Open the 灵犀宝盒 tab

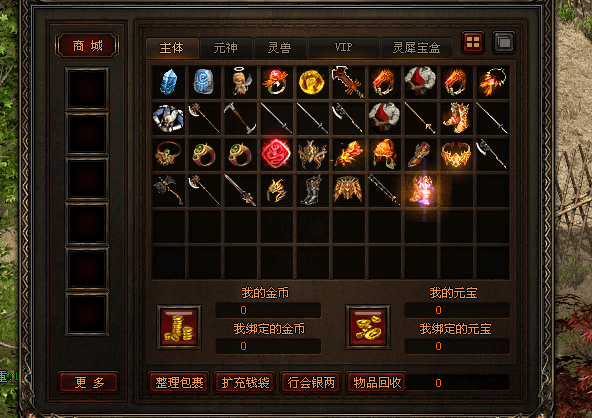[x=417, y=48]
